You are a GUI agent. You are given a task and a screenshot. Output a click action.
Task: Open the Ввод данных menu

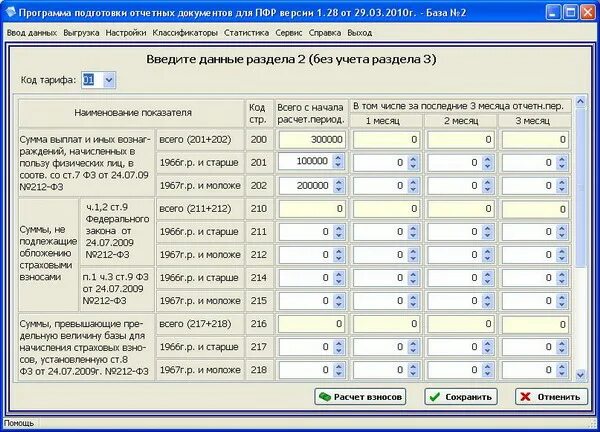click(32, 33)
